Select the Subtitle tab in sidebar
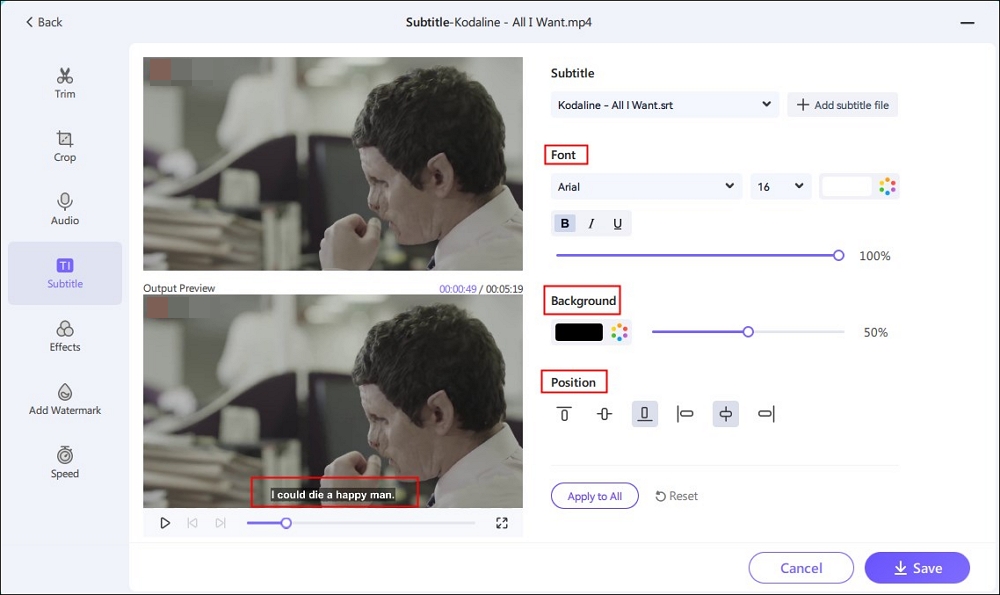Viewport: 1000px width, 595px height. (65, 273)
